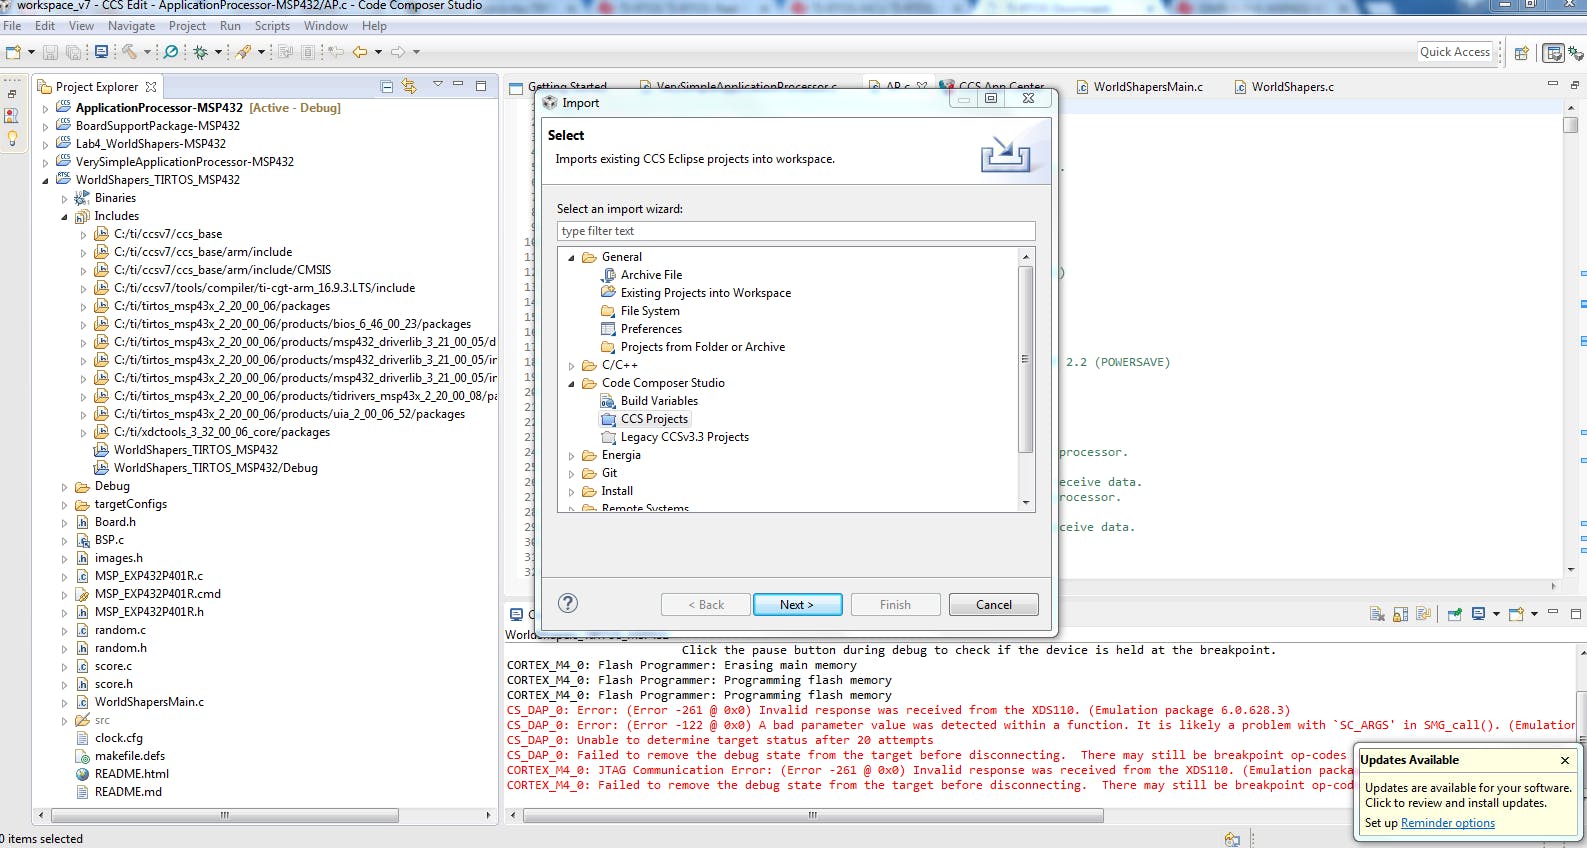This screenshot has height=848, width=1587.
Task: Switch to CCS Edit perspective icon
Action: point(1553,52)
